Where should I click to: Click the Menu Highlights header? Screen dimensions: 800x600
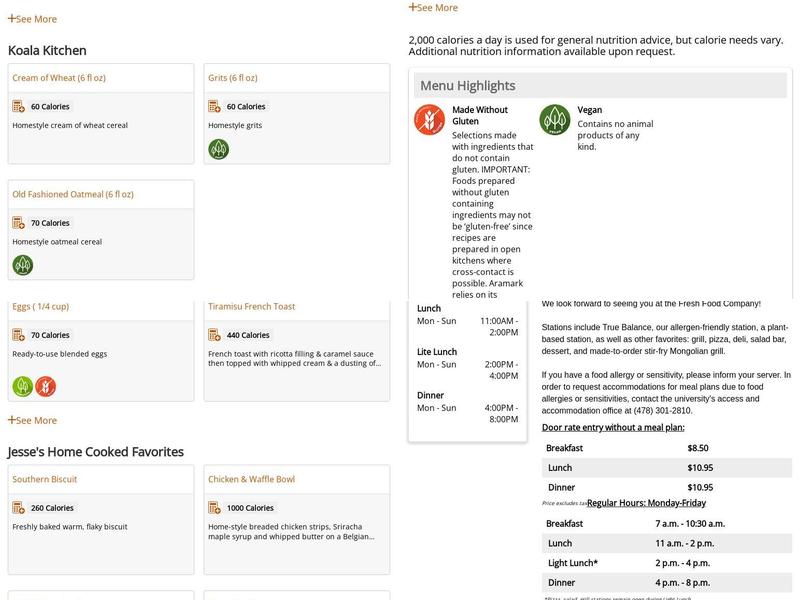(x=468, y=86)
